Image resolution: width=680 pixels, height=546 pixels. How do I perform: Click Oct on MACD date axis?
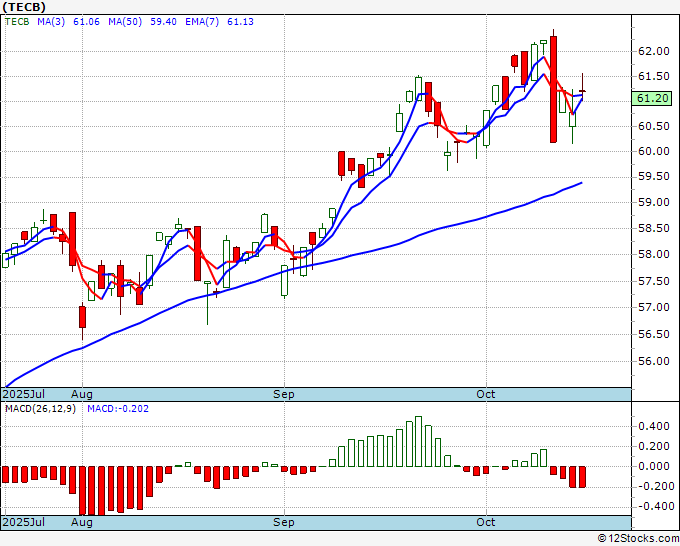tap(485, 522)
